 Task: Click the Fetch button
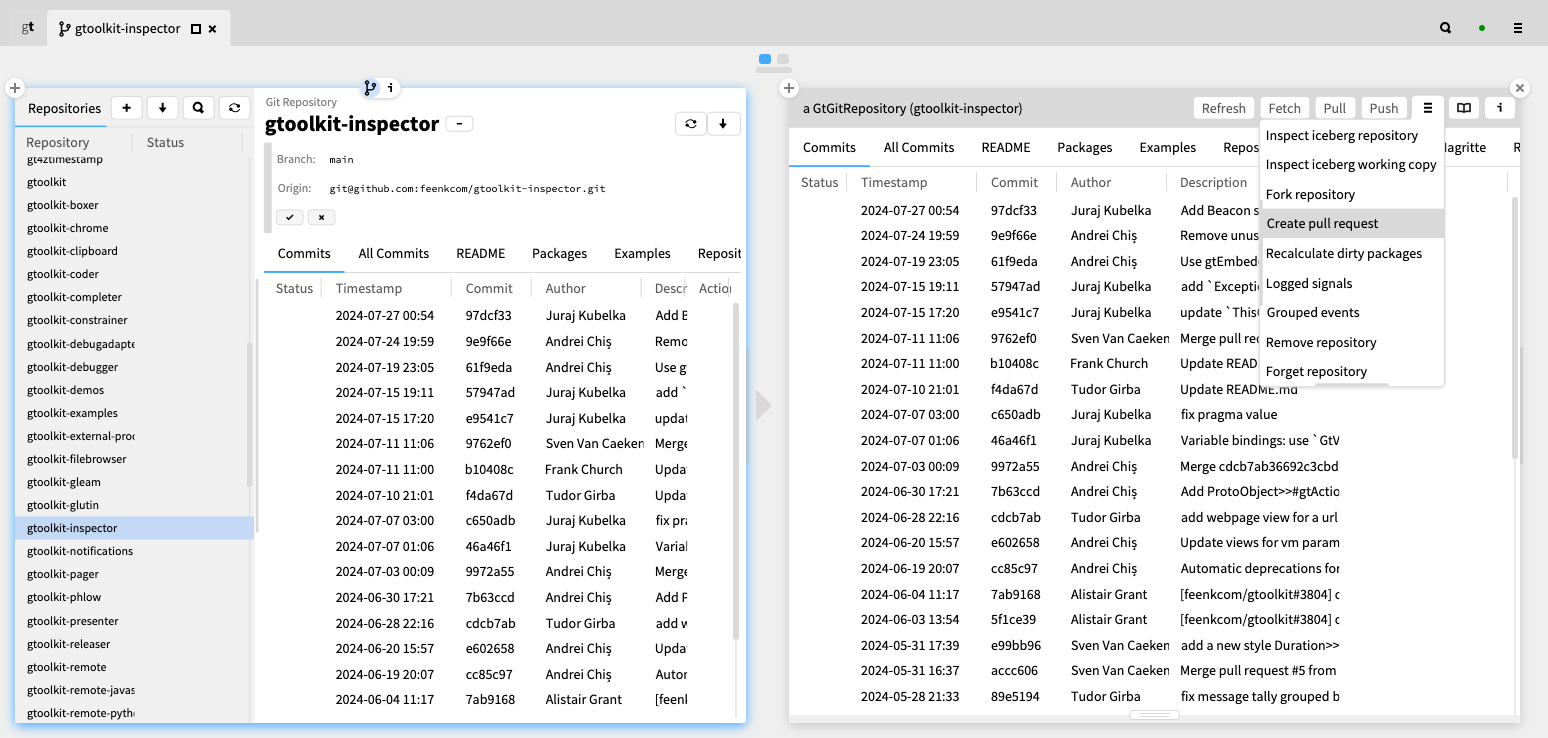click(x=1285, y=108)
